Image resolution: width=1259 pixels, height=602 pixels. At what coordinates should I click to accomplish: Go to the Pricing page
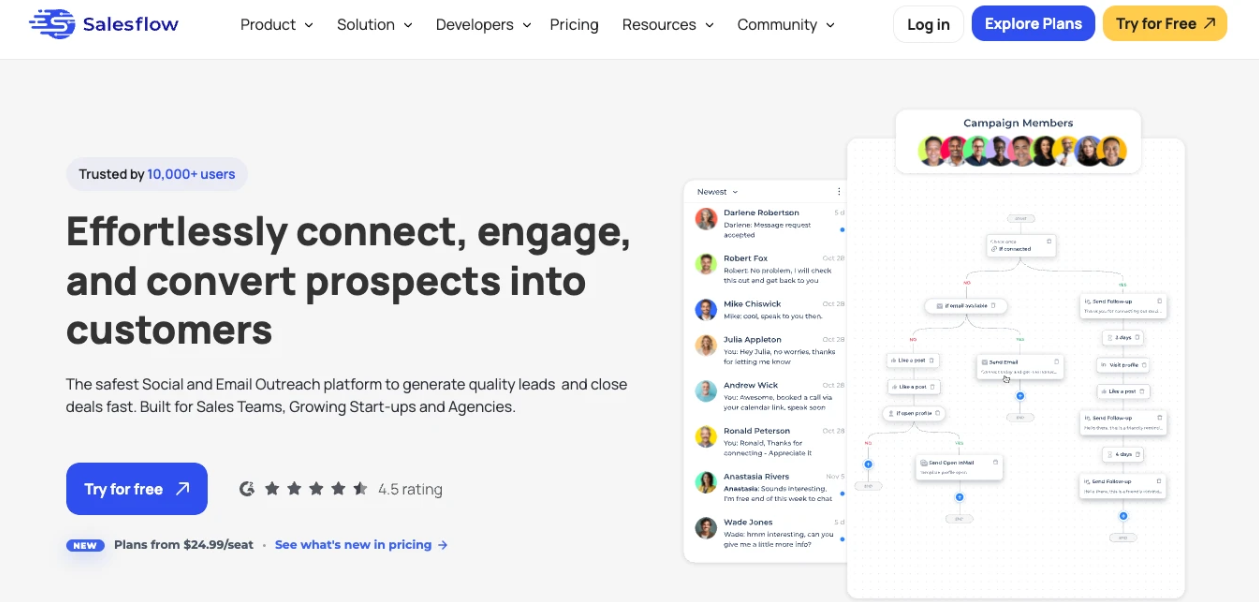[x=574, y=24]
